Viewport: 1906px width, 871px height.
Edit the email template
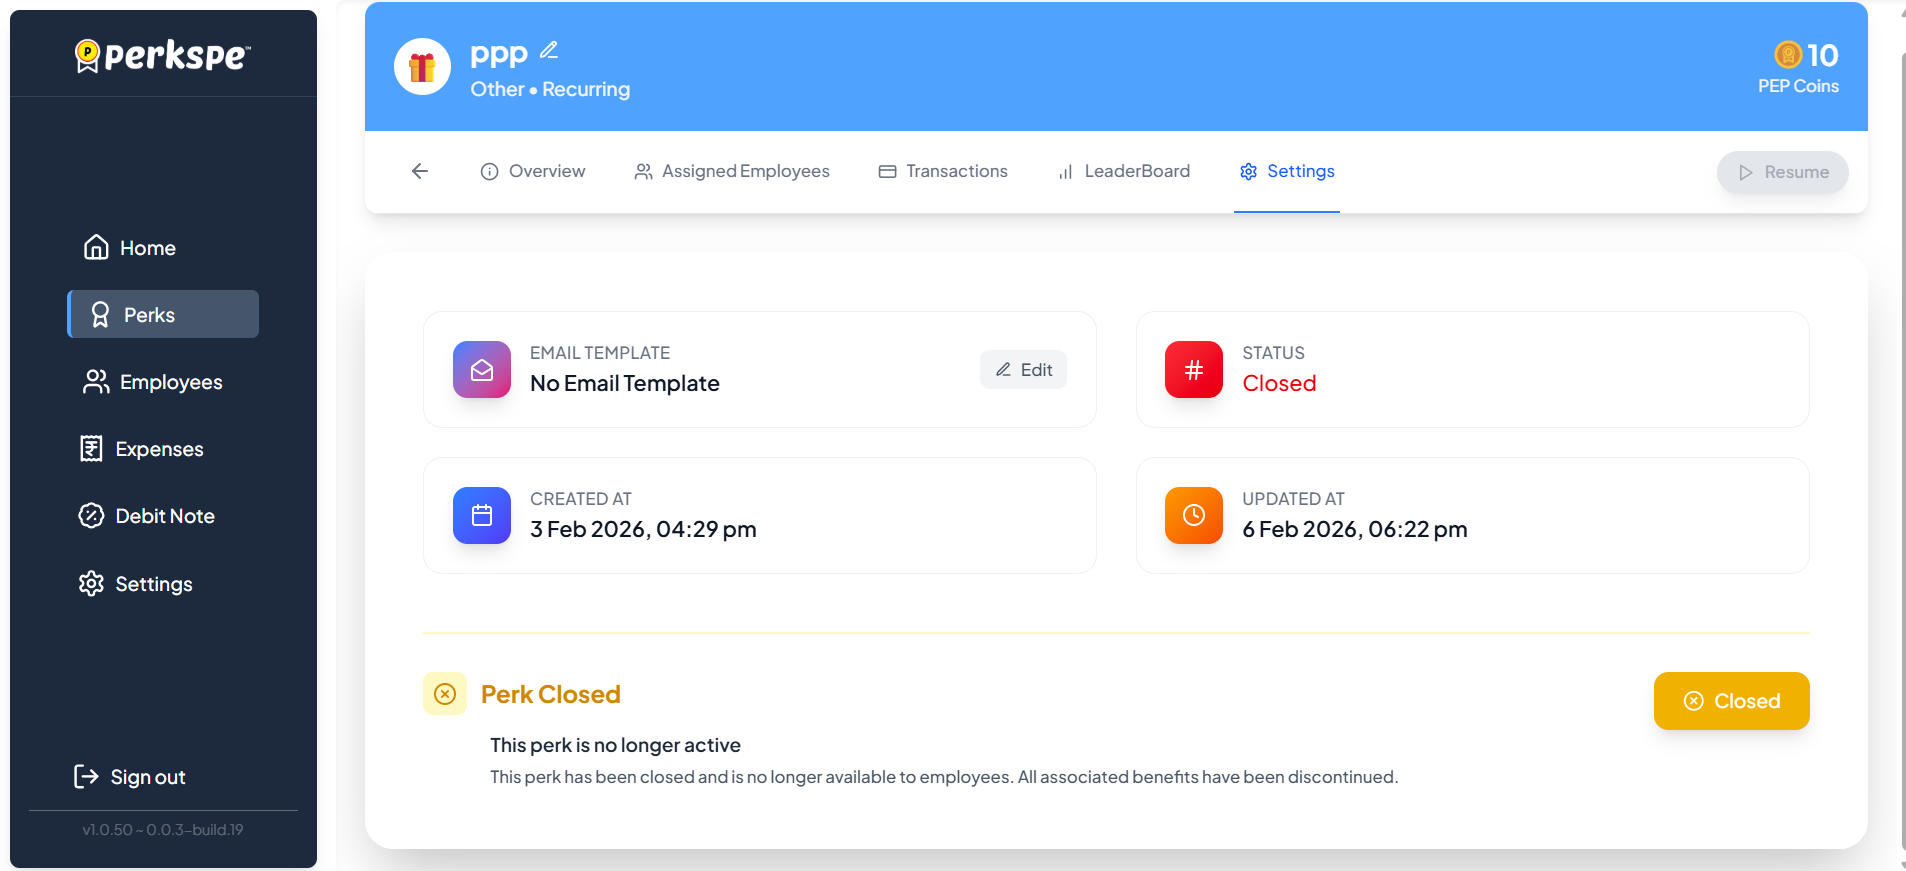pyautogui.click(x=1023, y=370)
